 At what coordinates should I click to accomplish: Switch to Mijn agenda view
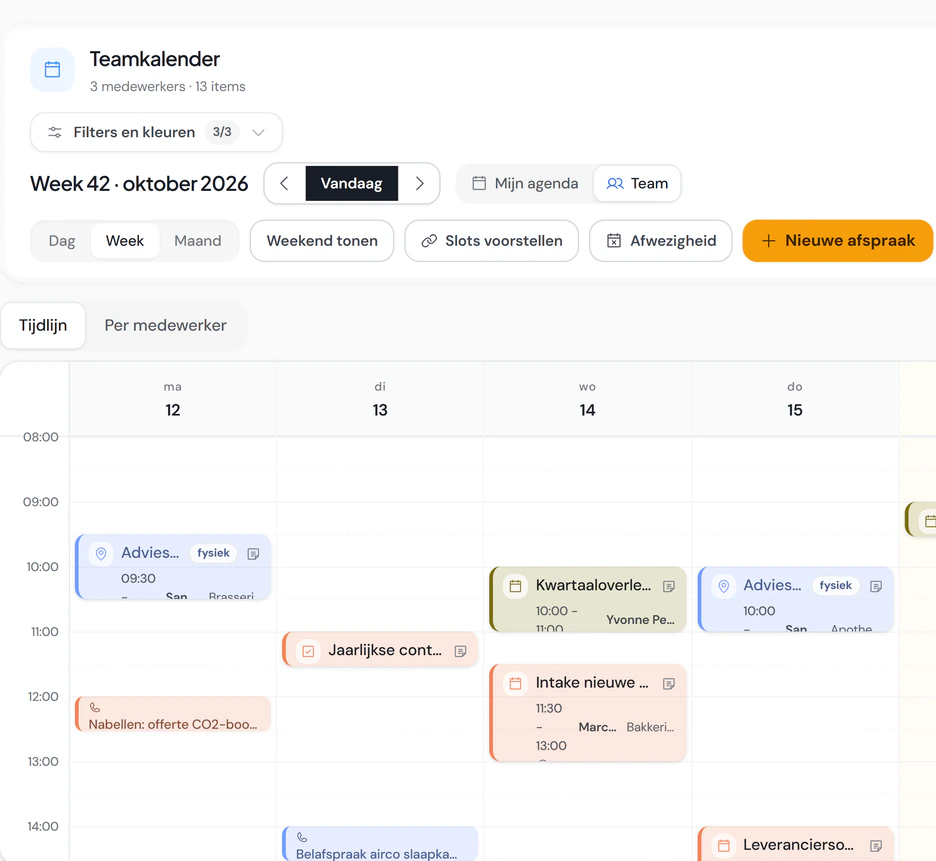[x=525, y=183]
